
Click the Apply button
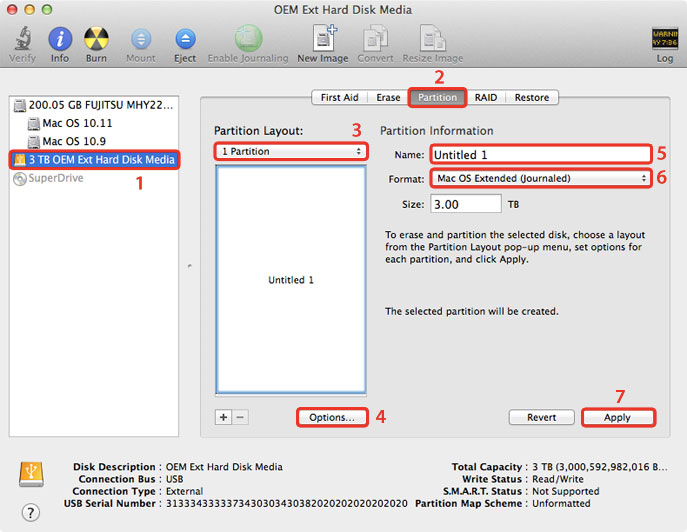(x=618, y=417)
